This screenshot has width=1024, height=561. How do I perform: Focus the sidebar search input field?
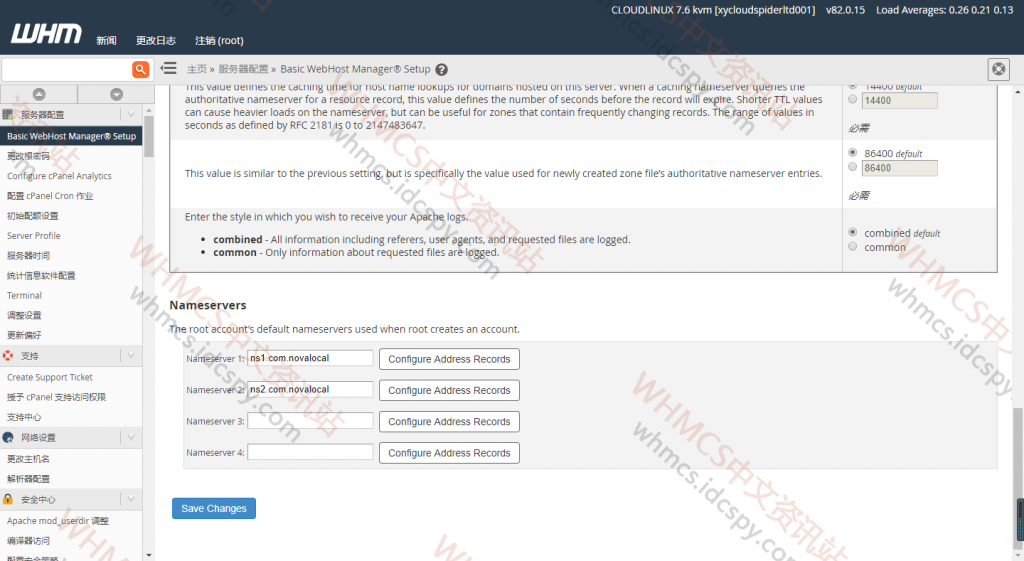pyautogui.click(x=66, y=69)
